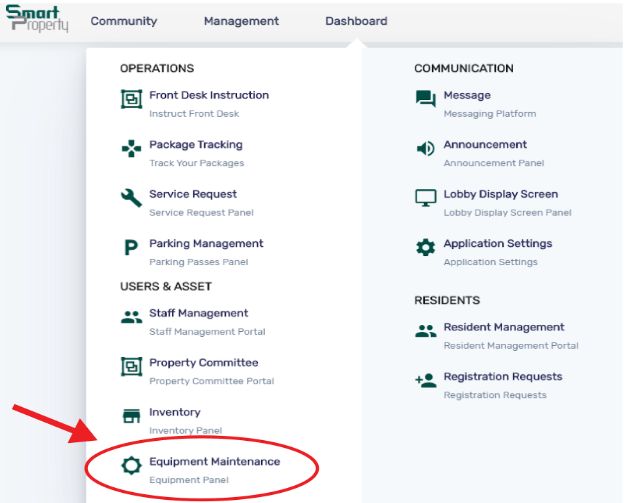Click the Staff Management people icon
The width and height of the screenshot is (625, 503).
tap(131, 317)
